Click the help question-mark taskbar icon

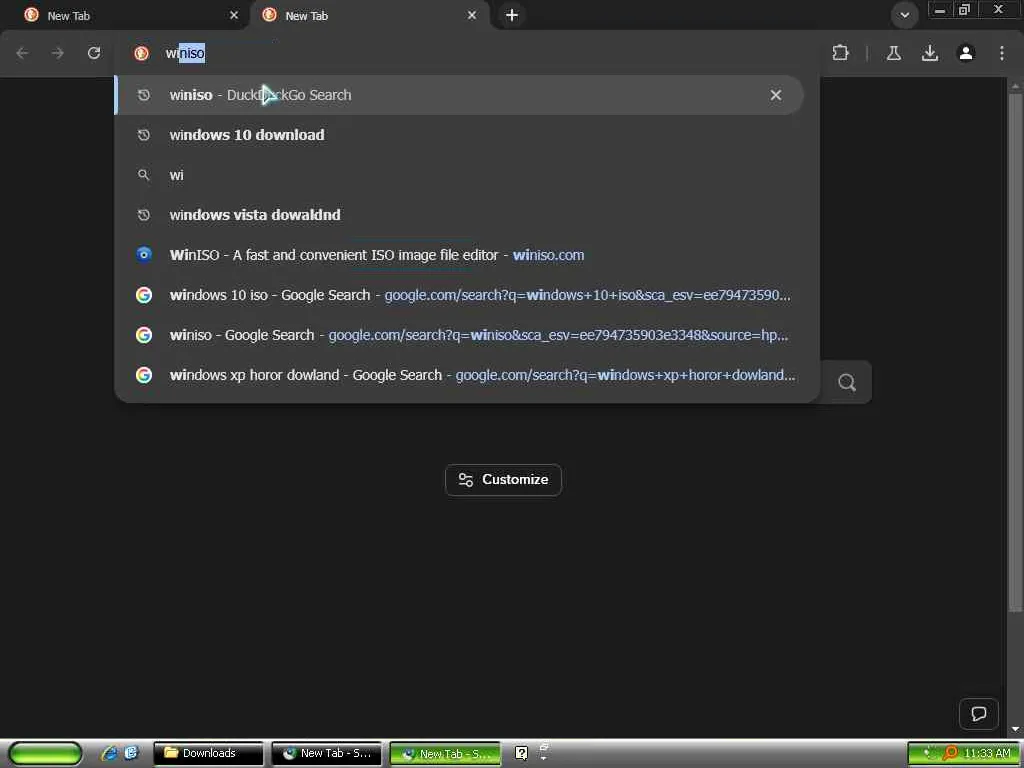(521, 754)
